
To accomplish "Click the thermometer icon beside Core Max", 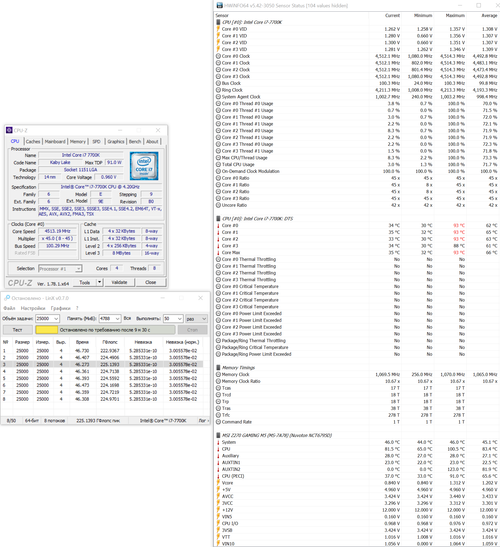I will point(218,253).
